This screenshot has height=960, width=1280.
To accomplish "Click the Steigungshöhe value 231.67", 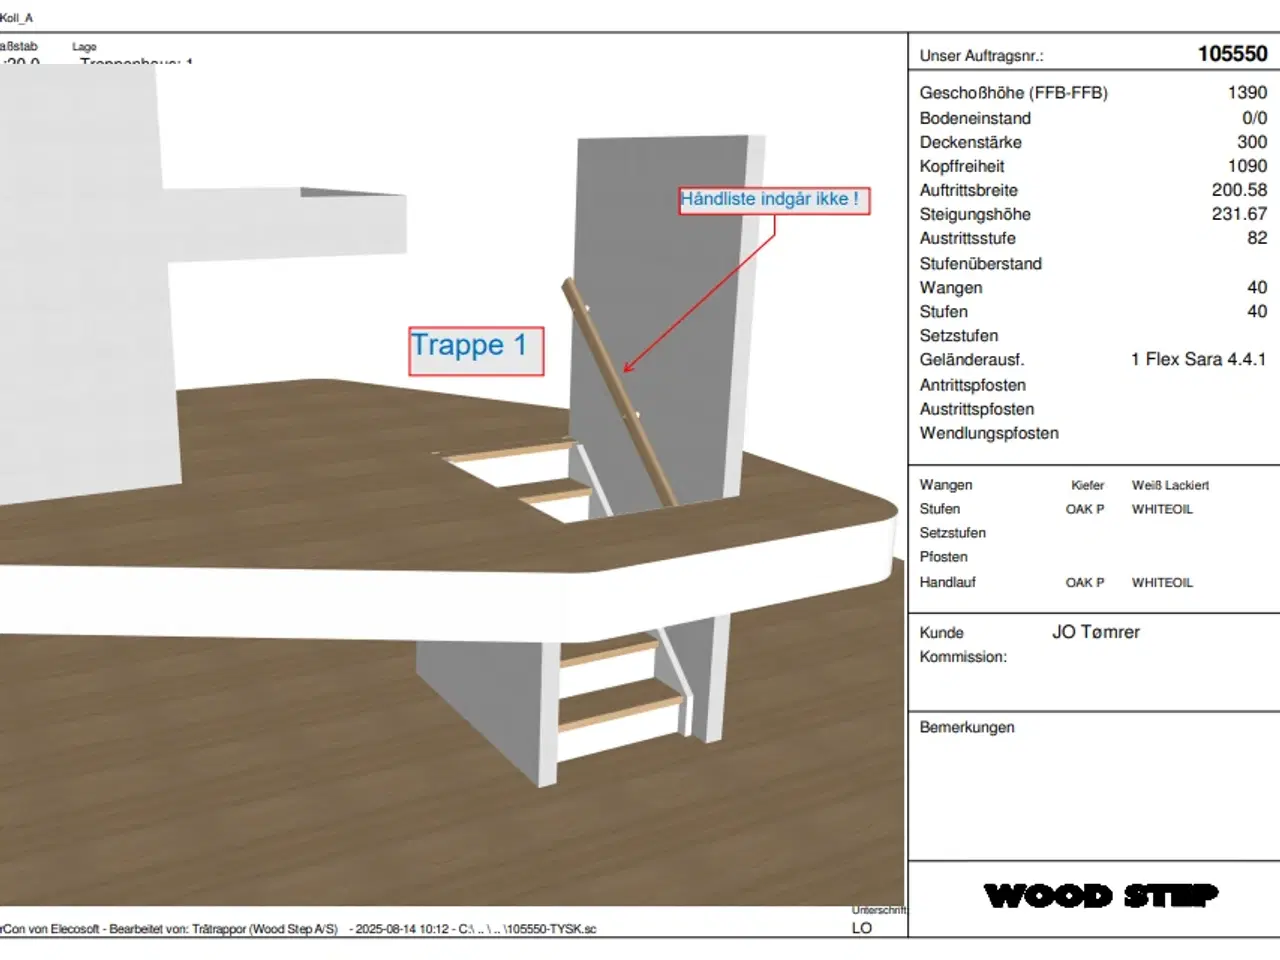I will 1238,214.
